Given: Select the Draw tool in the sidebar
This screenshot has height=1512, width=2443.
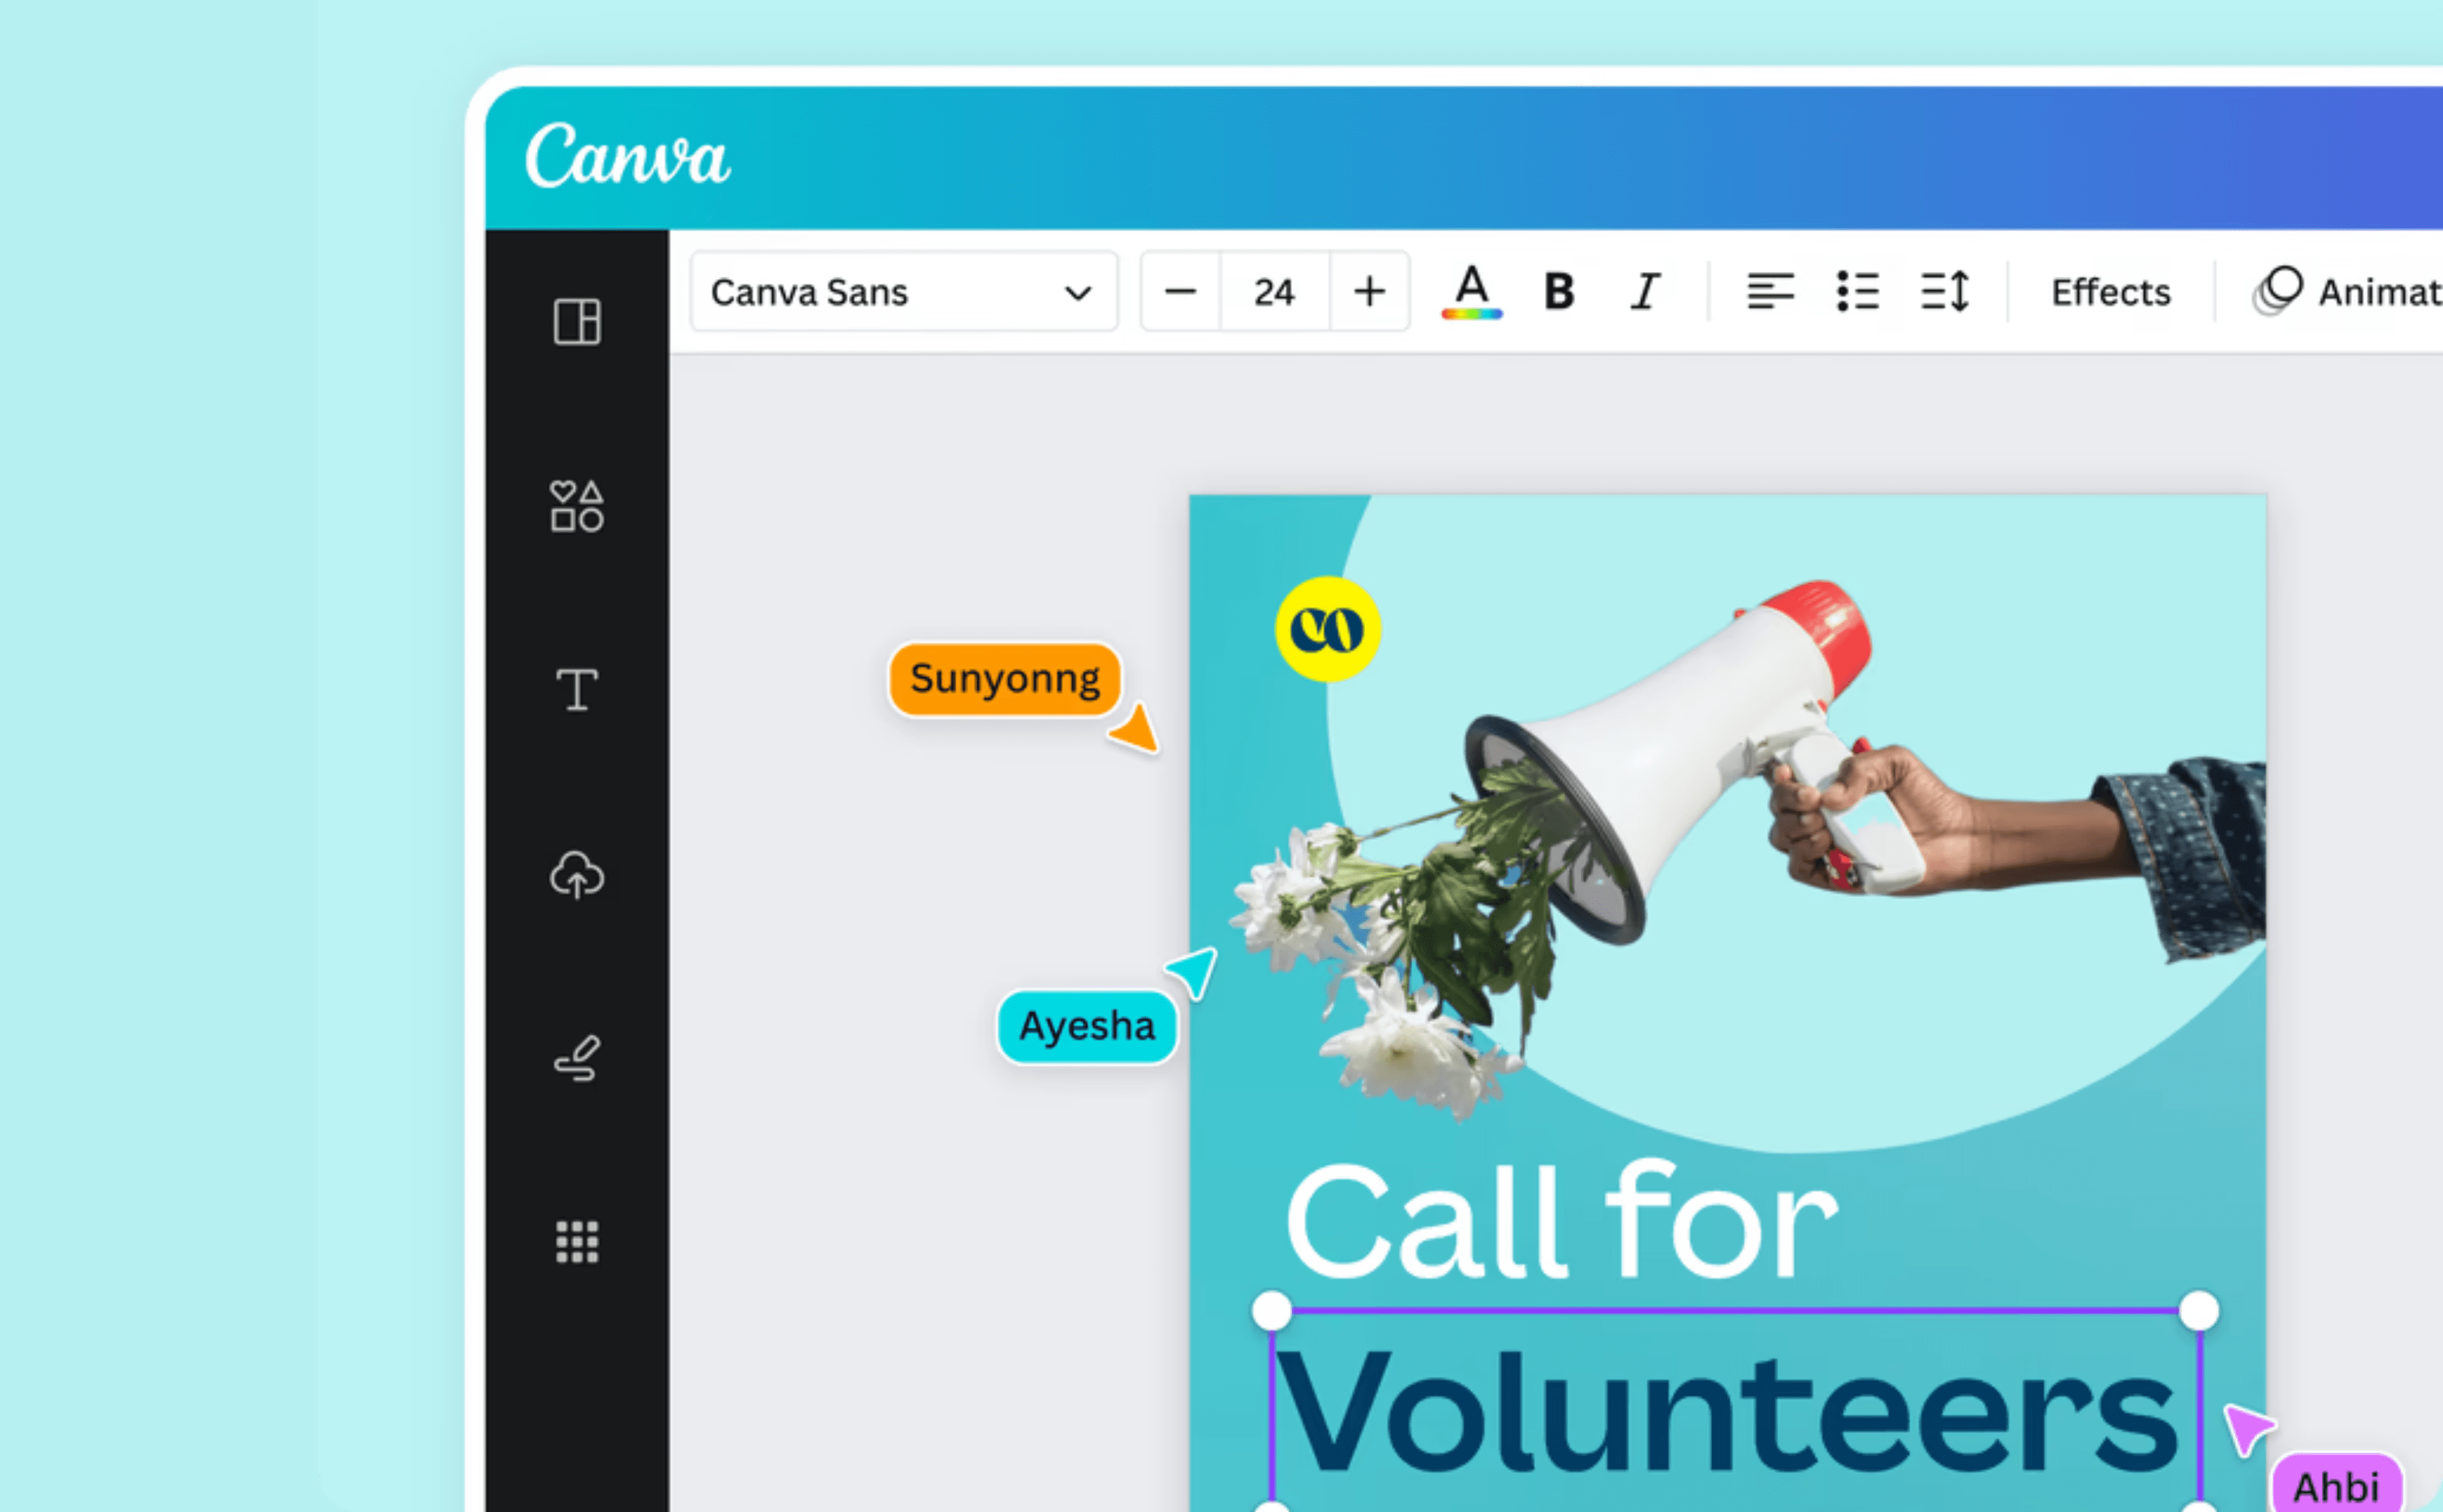Looking at the screenshot, I should (x=576, y=1058).
